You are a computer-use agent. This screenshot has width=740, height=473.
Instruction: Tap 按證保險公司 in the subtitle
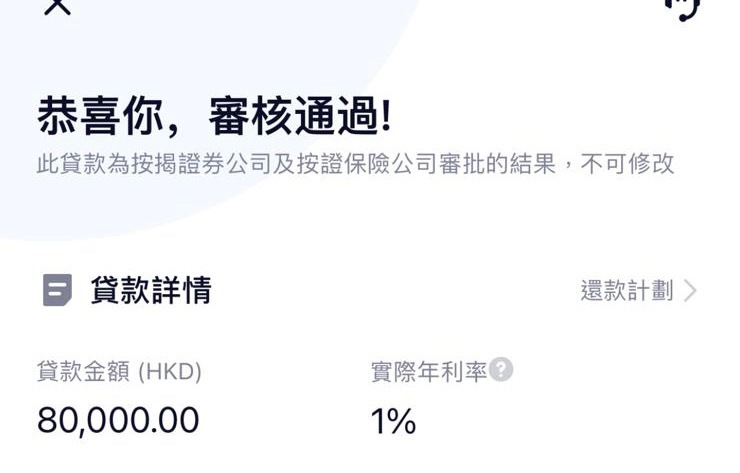click(366, 164)
